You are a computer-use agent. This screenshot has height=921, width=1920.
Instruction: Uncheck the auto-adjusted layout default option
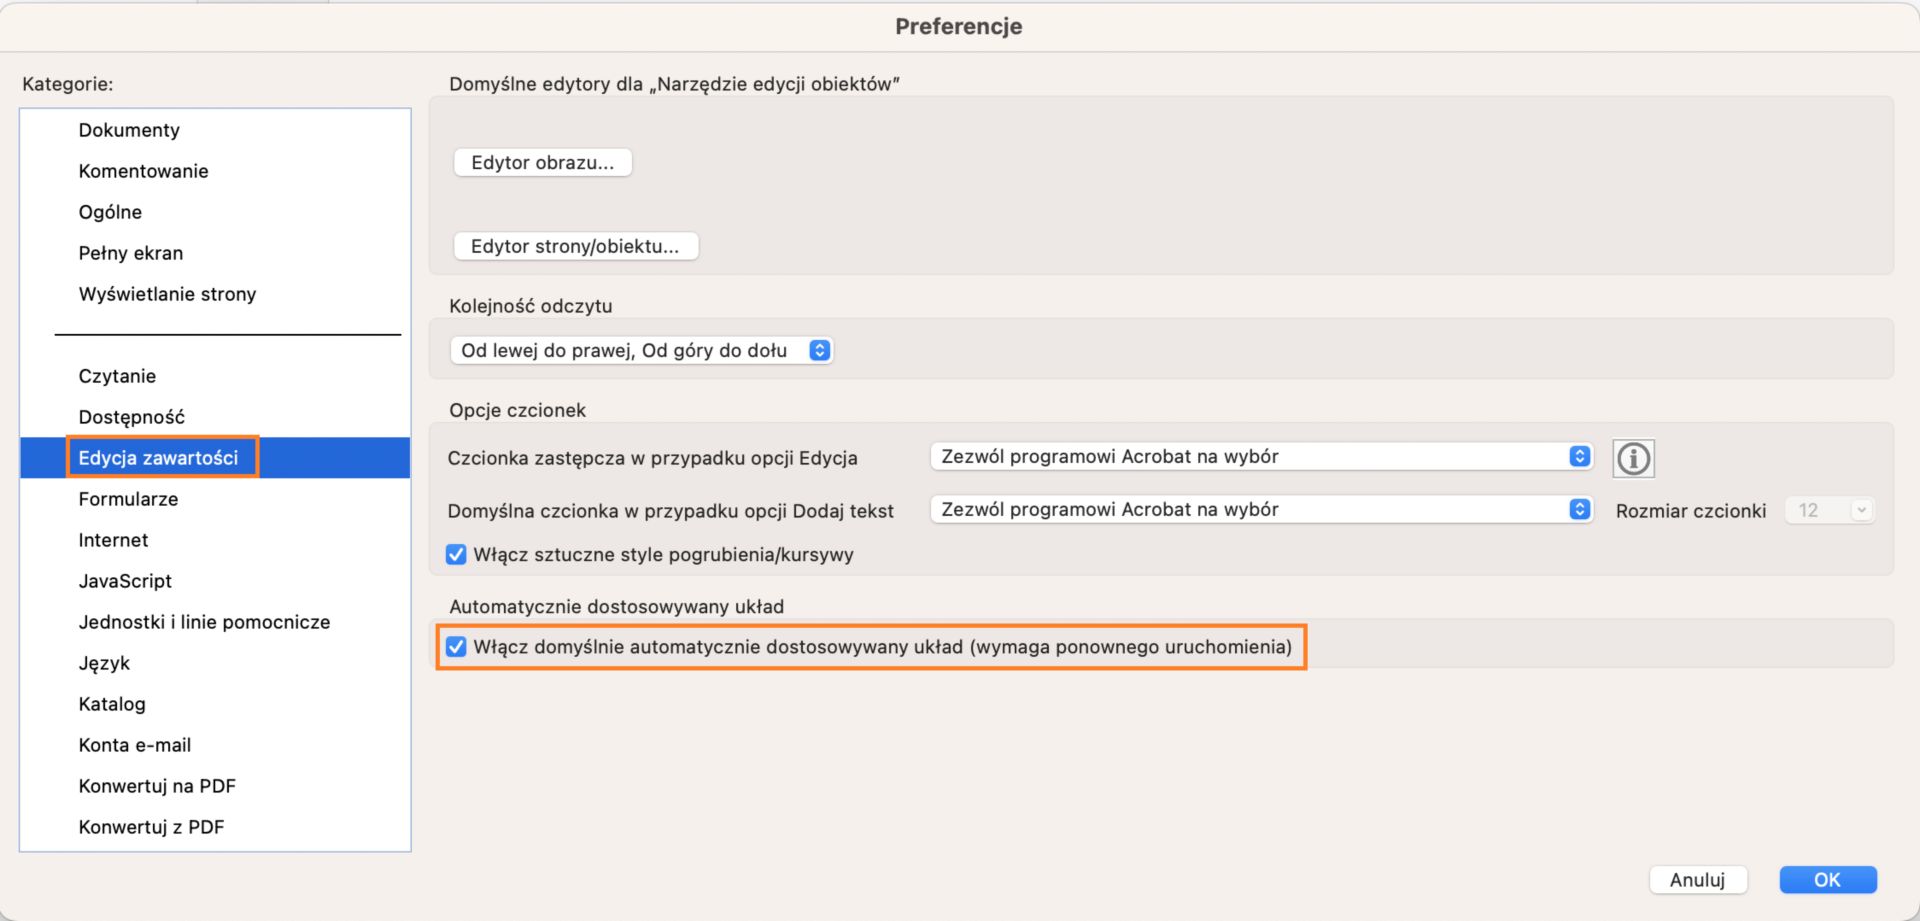(x=458, y=647)
